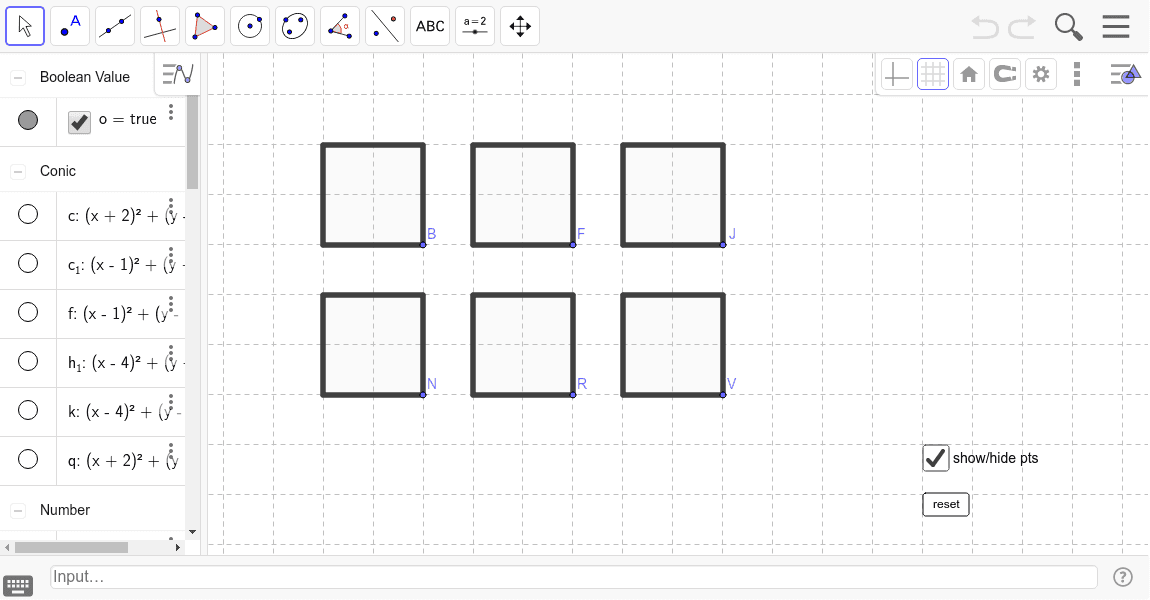Toggle grid display in style bar
The height and width of the screenshot is (600, 1150).
pyautogui.click(x=933, y=74)
